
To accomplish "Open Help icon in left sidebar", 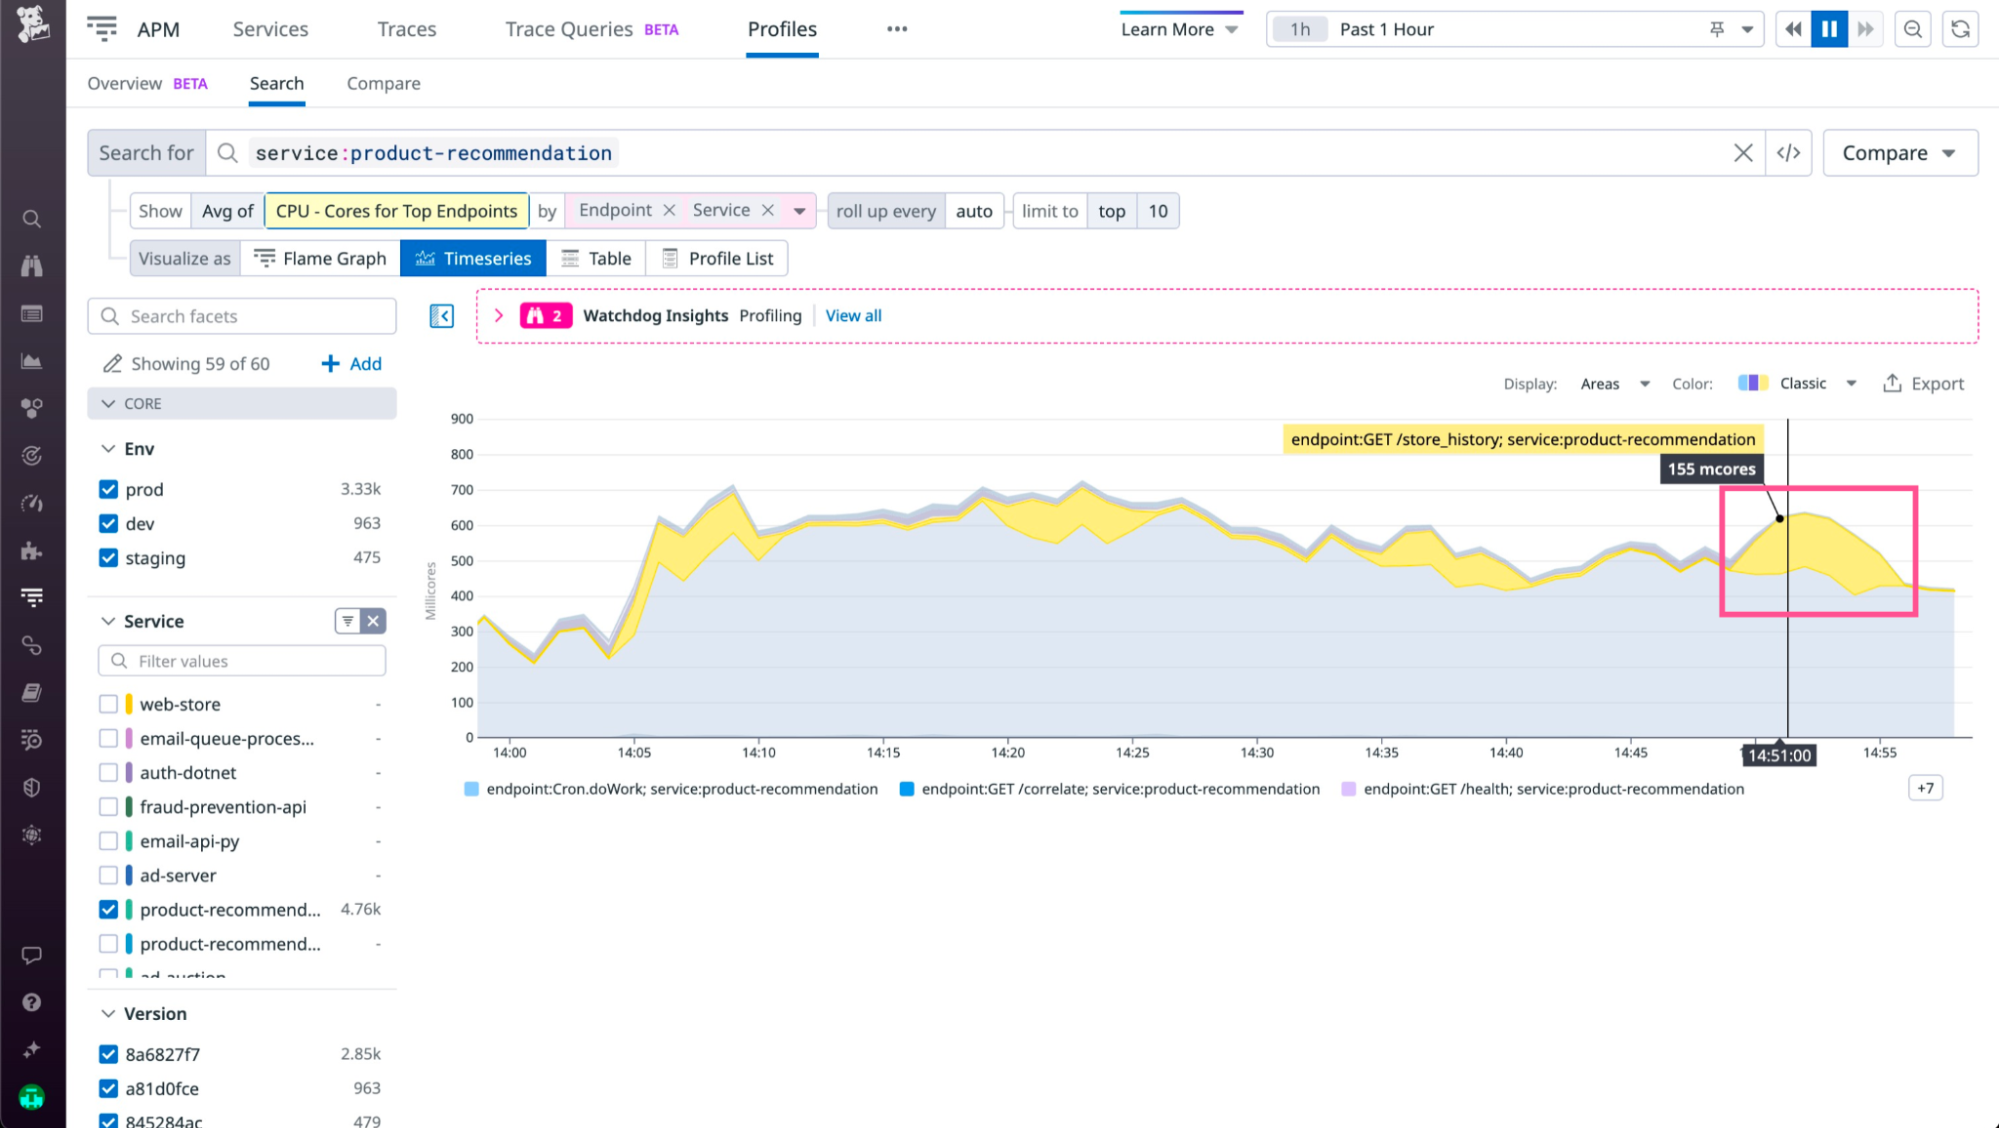I will coord(32,1002).
